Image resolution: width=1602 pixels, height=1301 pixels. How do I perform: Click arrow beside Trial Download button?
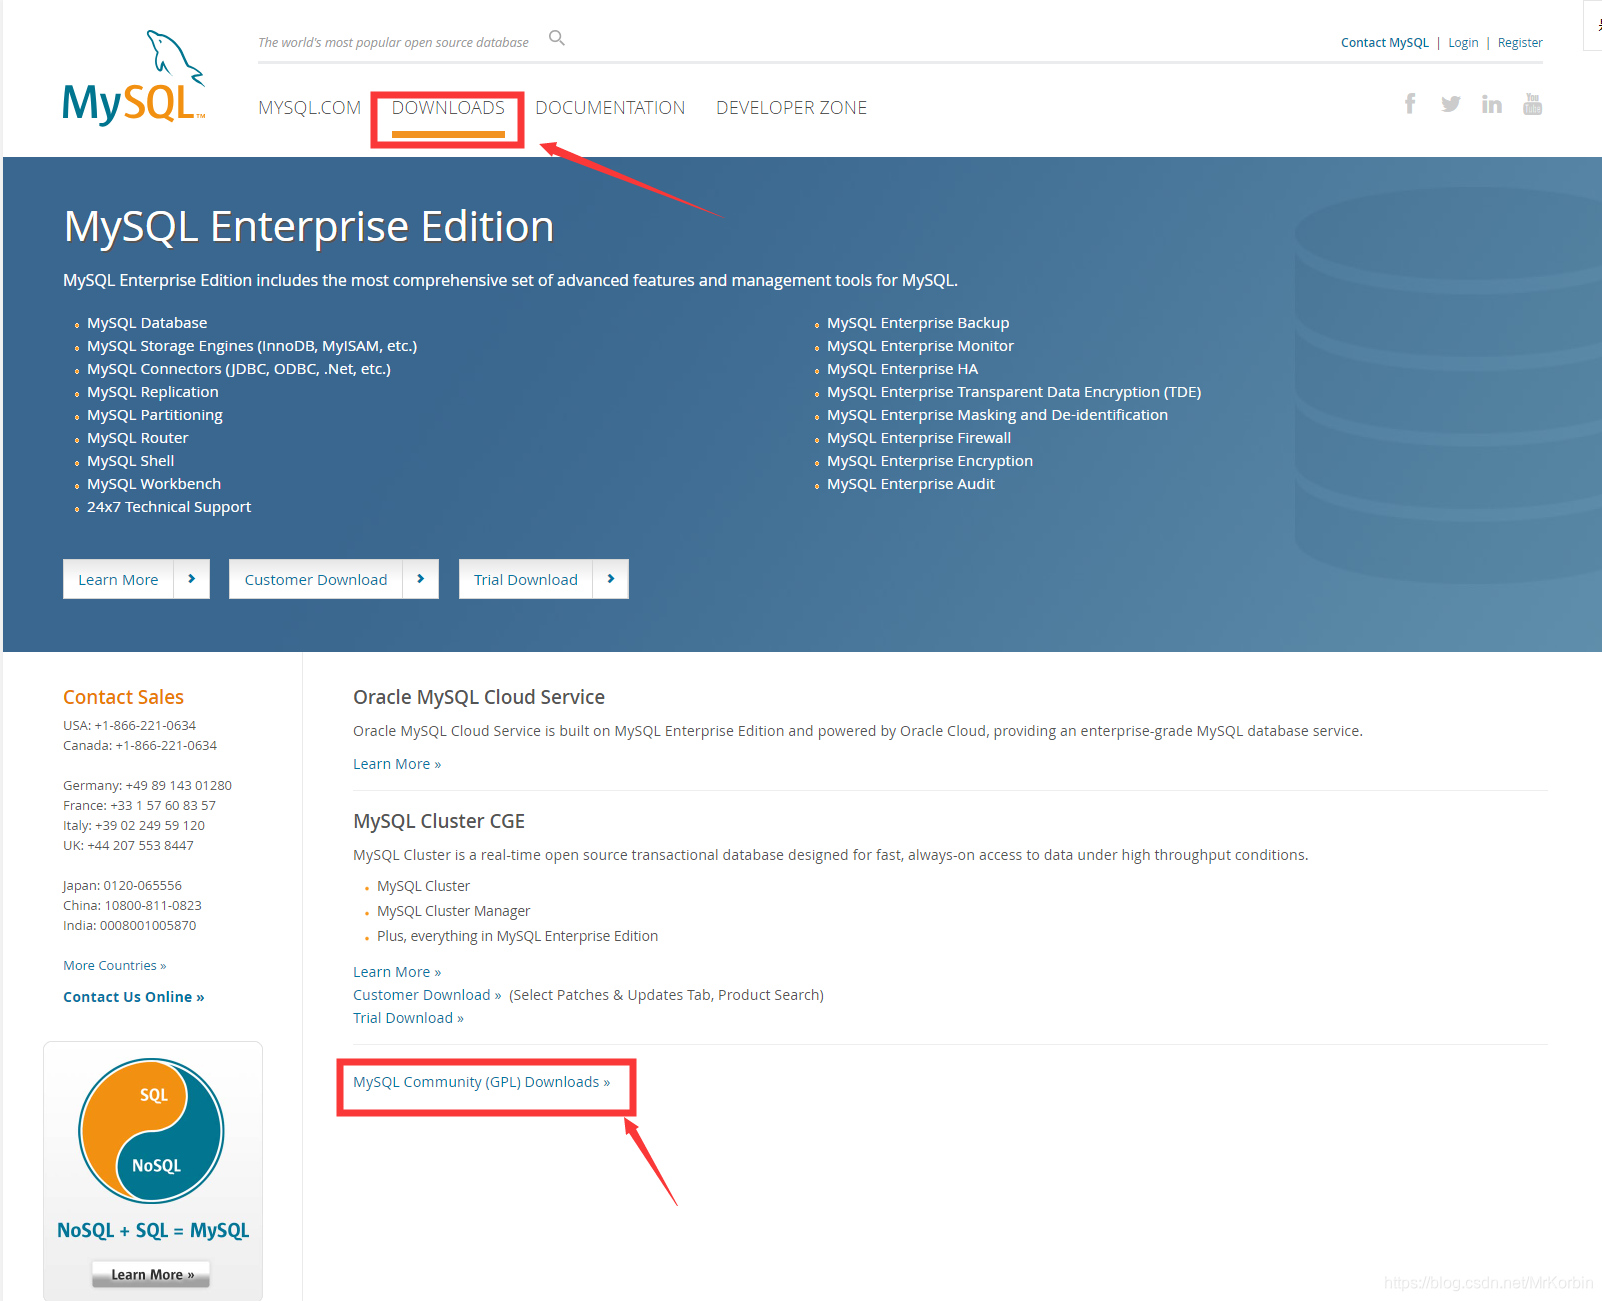pos(611,579)
